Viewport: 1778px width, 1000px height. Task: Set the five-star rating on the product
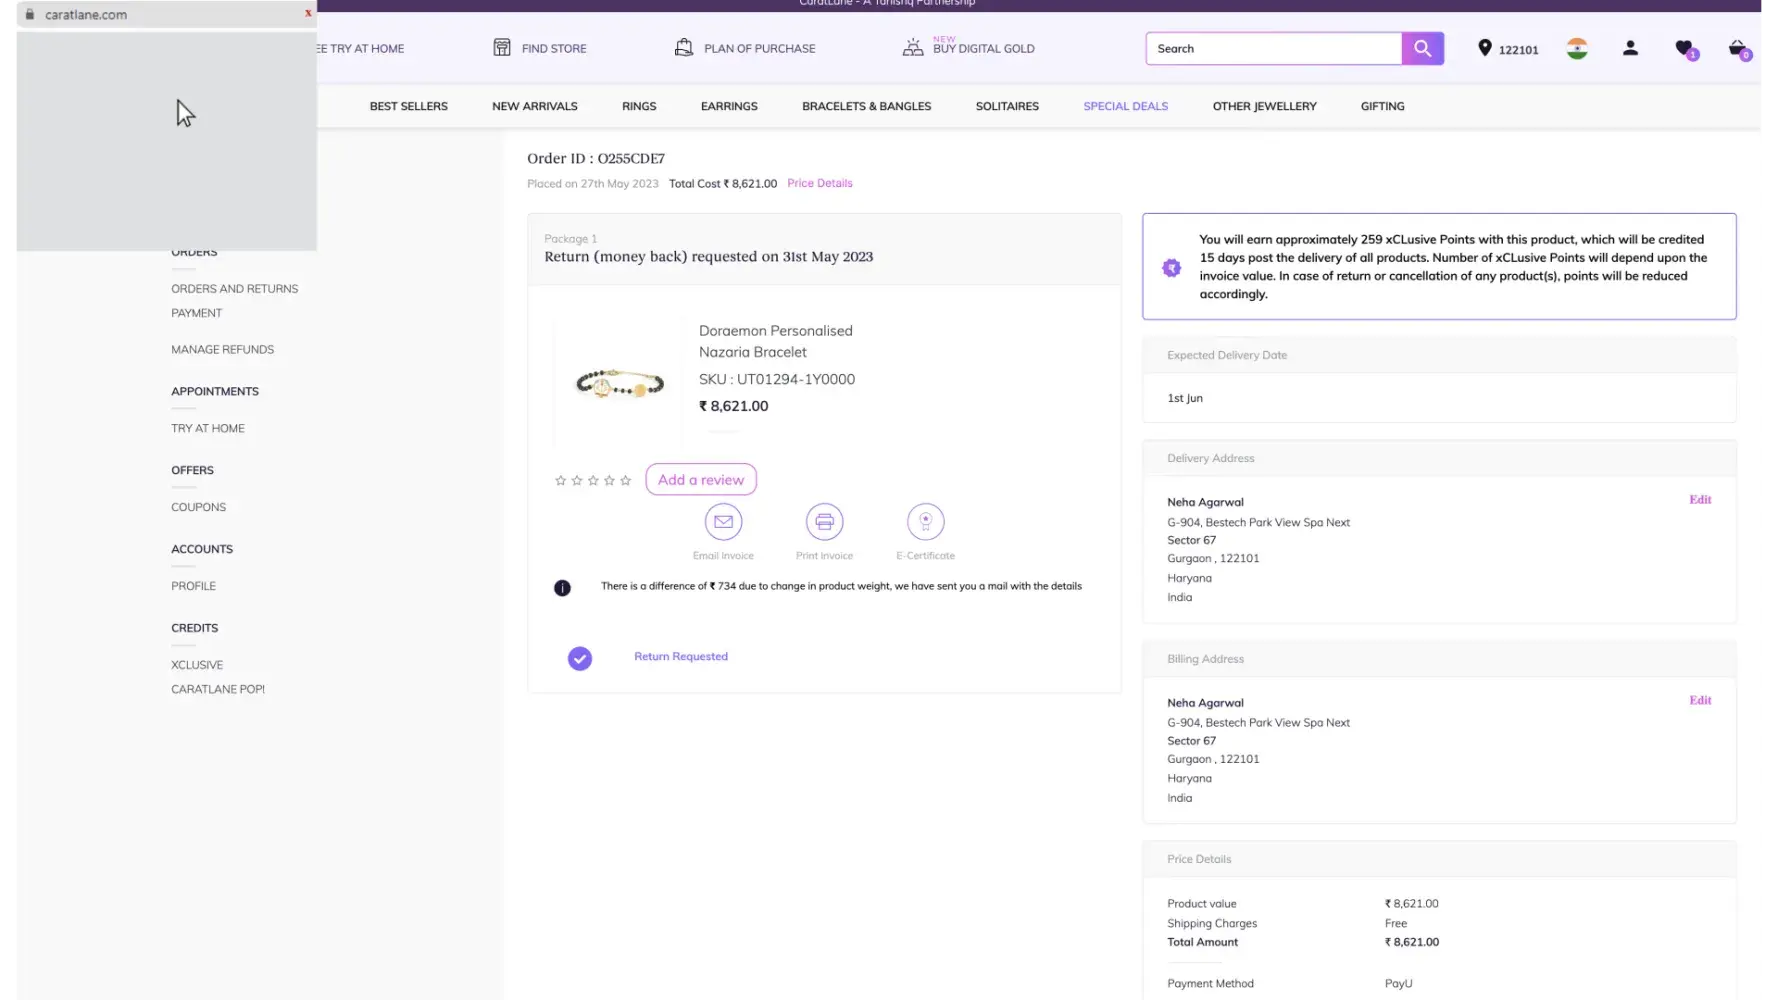pyautogui.click(x=625, y=481)
